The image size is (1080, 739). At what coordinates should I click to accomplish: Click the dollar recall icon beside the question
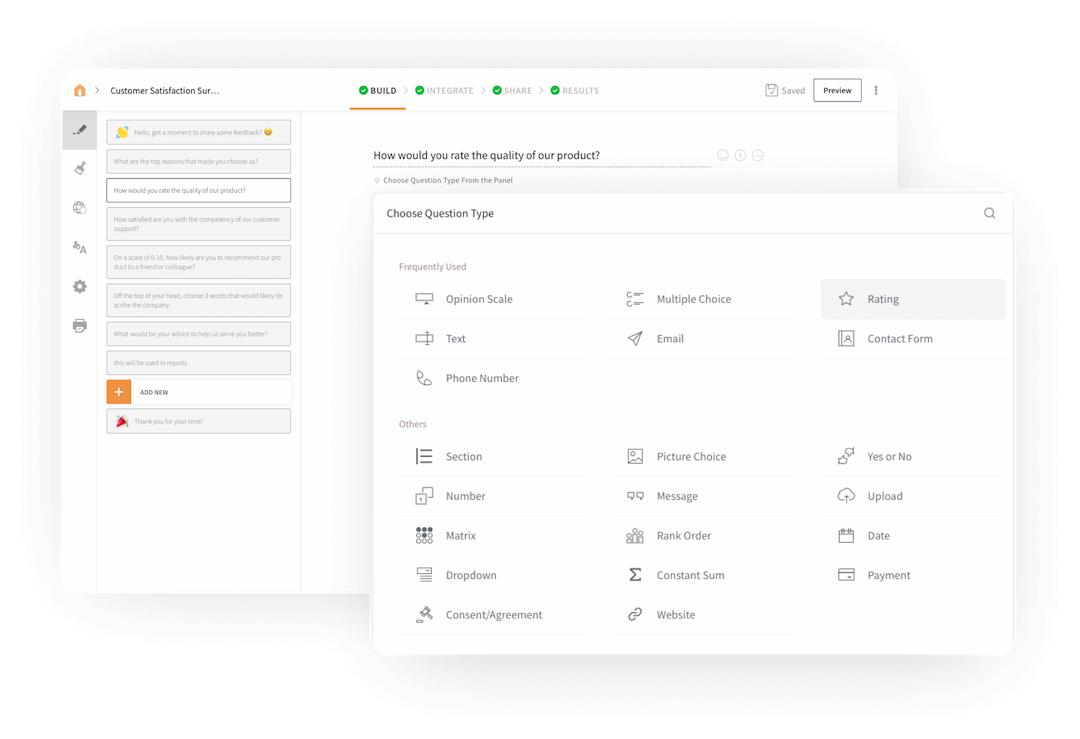click(740, 155)
